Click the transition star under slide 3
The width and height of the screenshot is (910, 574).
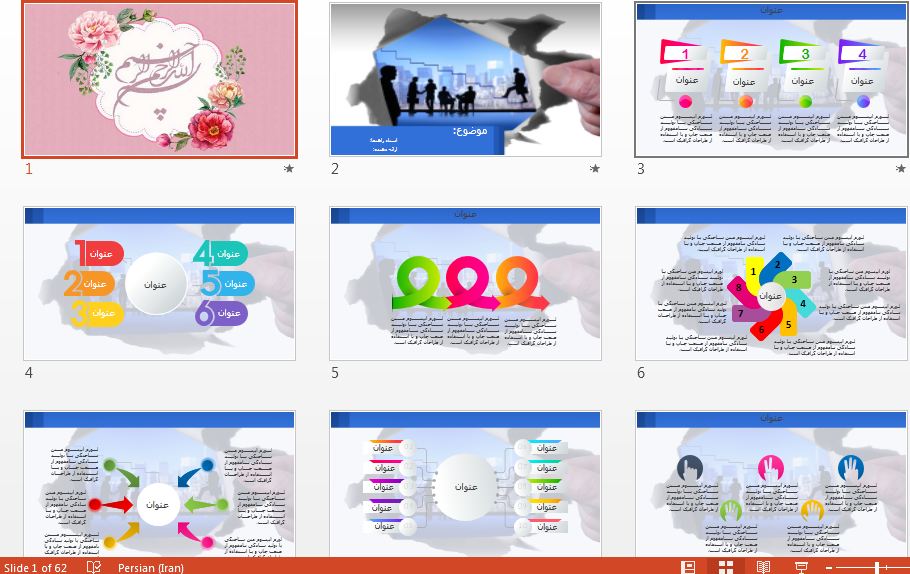901,169
